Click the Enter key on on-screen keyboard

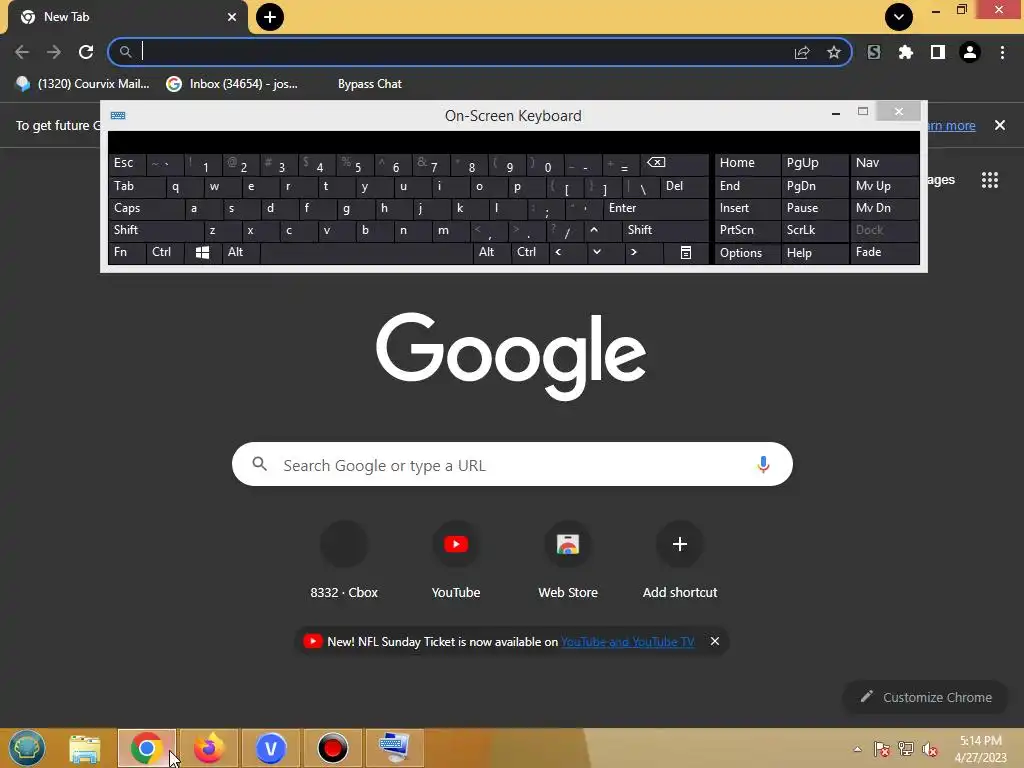[656, 208]
